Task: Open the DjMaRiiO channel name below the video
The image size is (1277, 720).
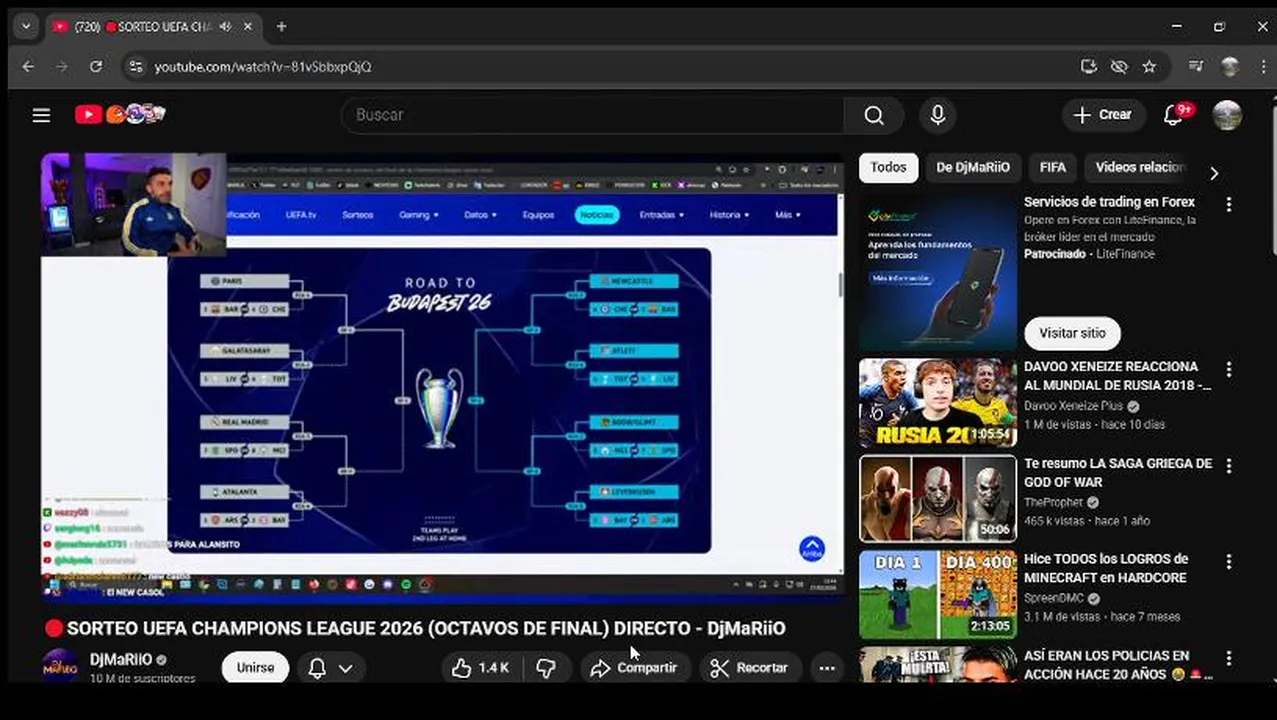Action: click(x=121, y=659)
